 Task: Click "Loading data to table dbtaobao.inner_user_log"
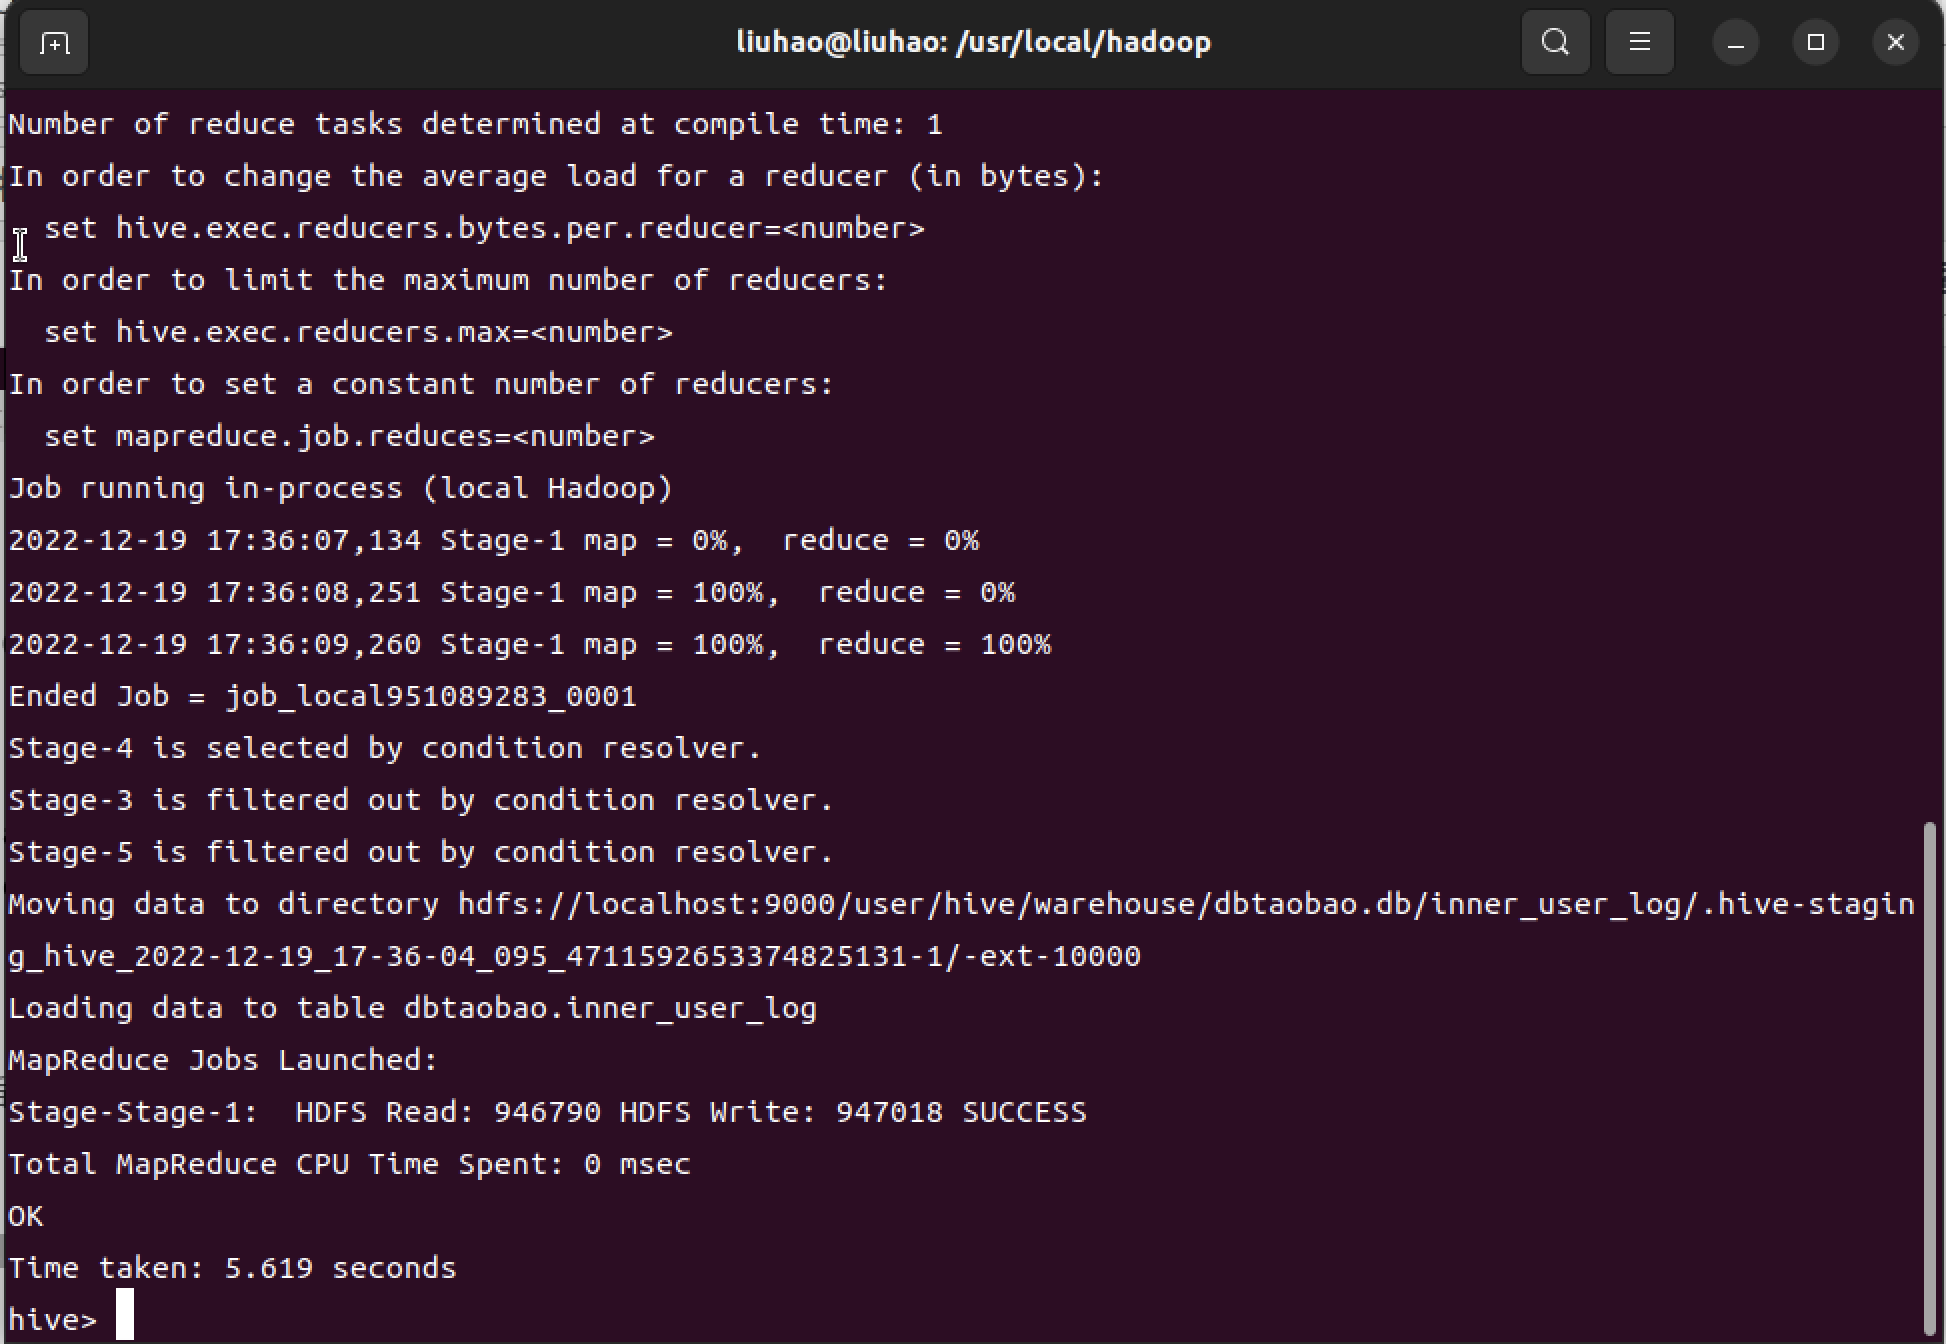tap(412, 1008)
